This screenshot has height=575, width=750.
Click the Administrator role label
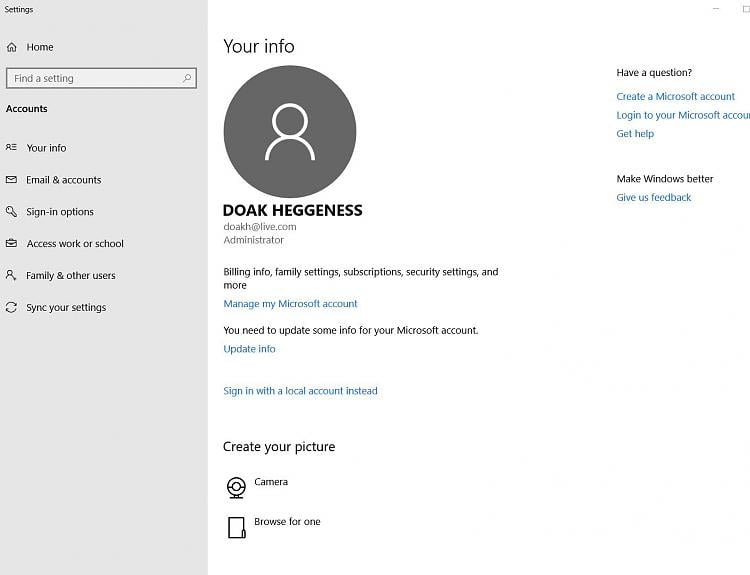254,240
